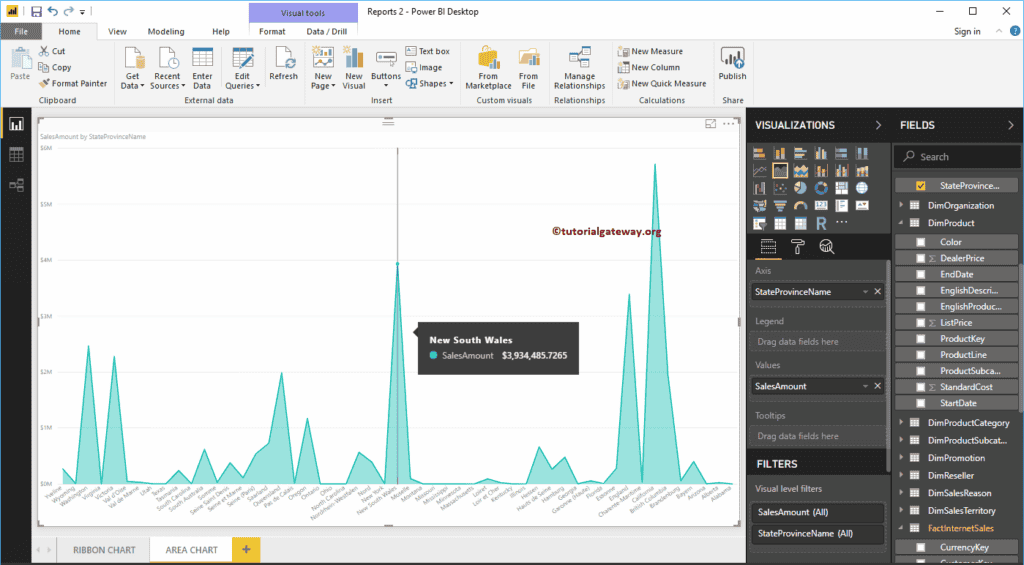Open the File menu
Image resolution: width=1024 pixels, height=565 pixels.
point(21,31)
